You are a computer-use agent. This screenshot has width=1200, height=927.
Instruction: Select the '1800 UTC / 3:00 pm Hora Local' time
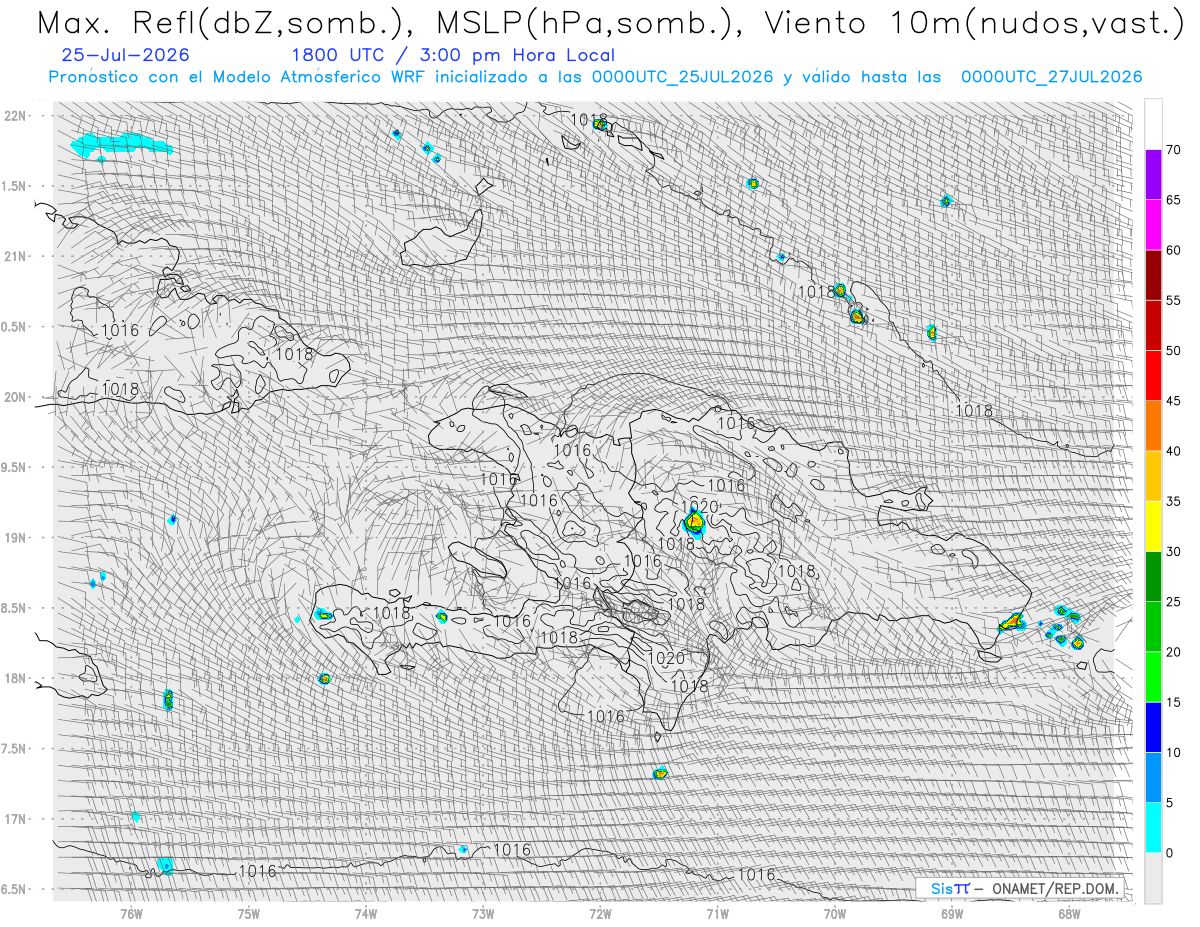pyautogui.click(x=453, y=55)
